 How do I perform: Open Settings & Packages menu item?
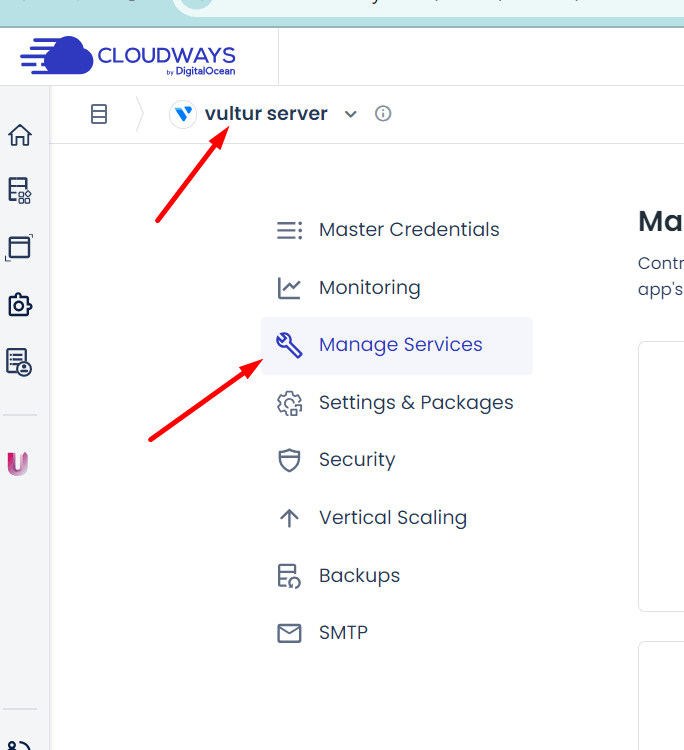click(397, 403)
